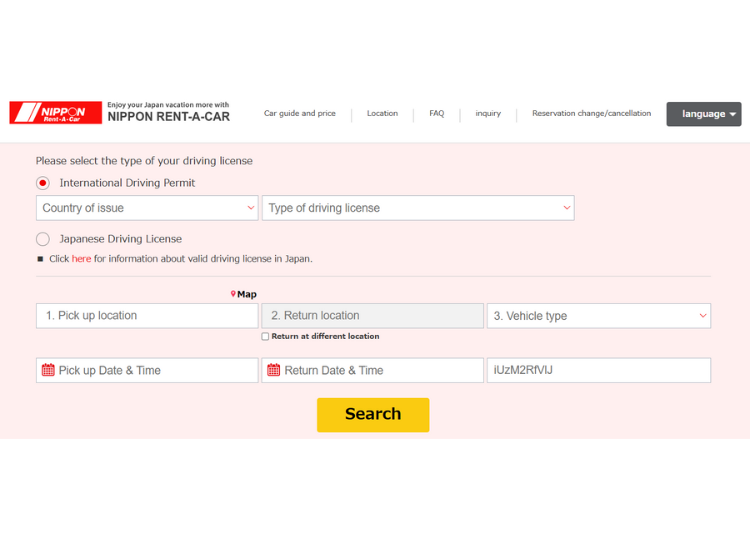This screenshot has width=750, height=536.
Task: Open the language selector menu
Action: click(704, 114)
